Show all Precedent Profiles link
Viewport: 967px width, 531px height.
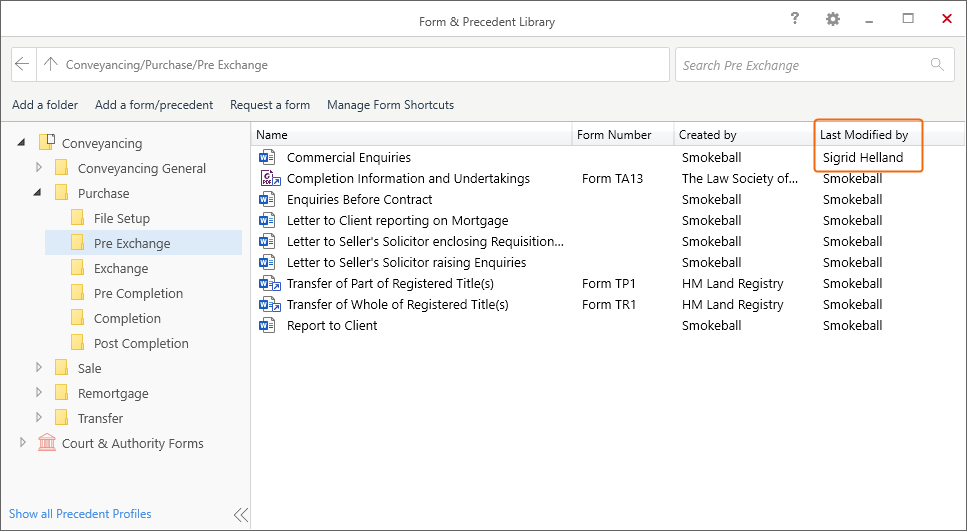point(80,514)
